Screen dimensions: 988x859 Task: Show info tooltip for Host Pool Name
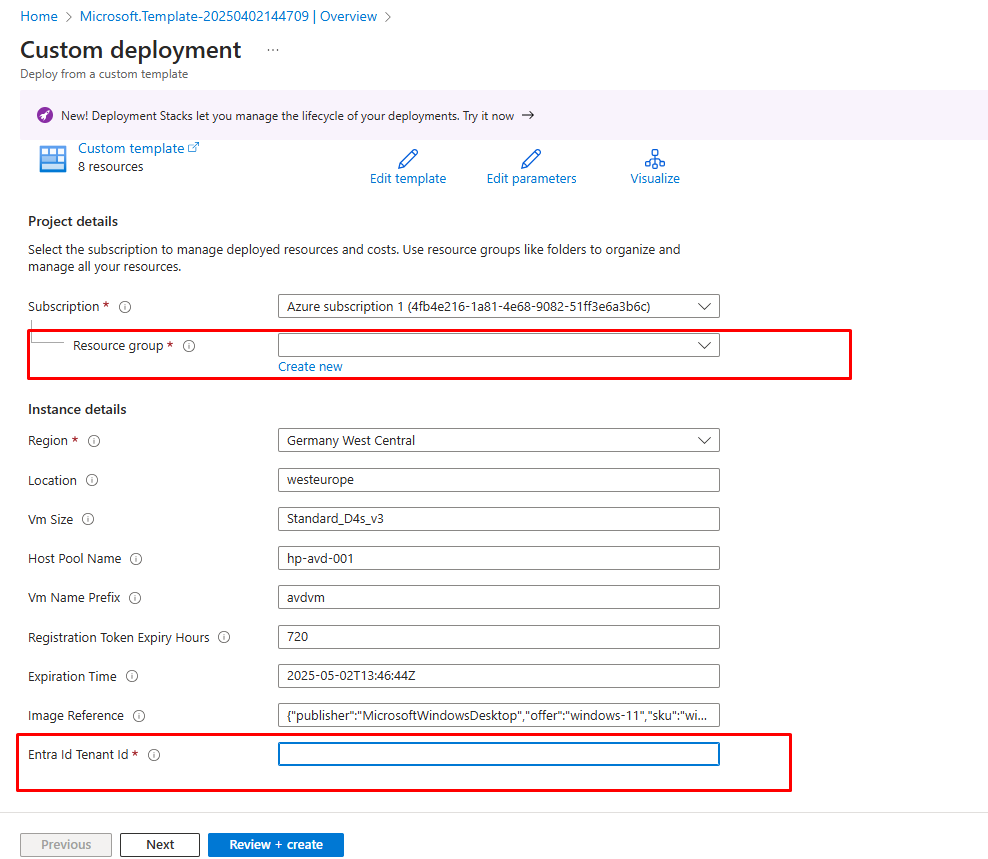[136, 559]
